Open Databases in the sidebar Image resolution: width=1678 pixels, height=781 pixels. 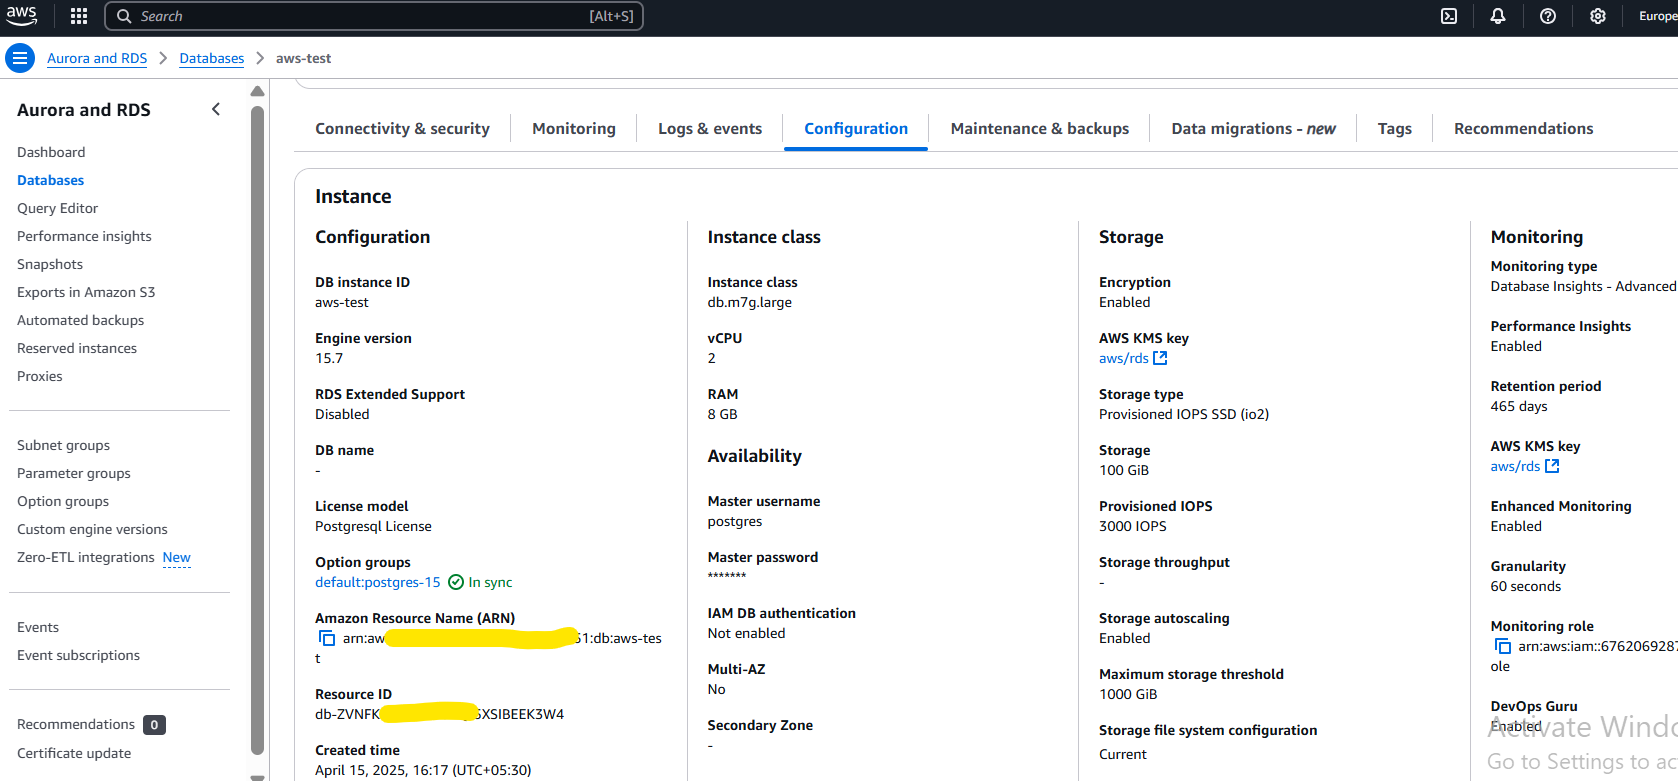(x=51, y=180)
